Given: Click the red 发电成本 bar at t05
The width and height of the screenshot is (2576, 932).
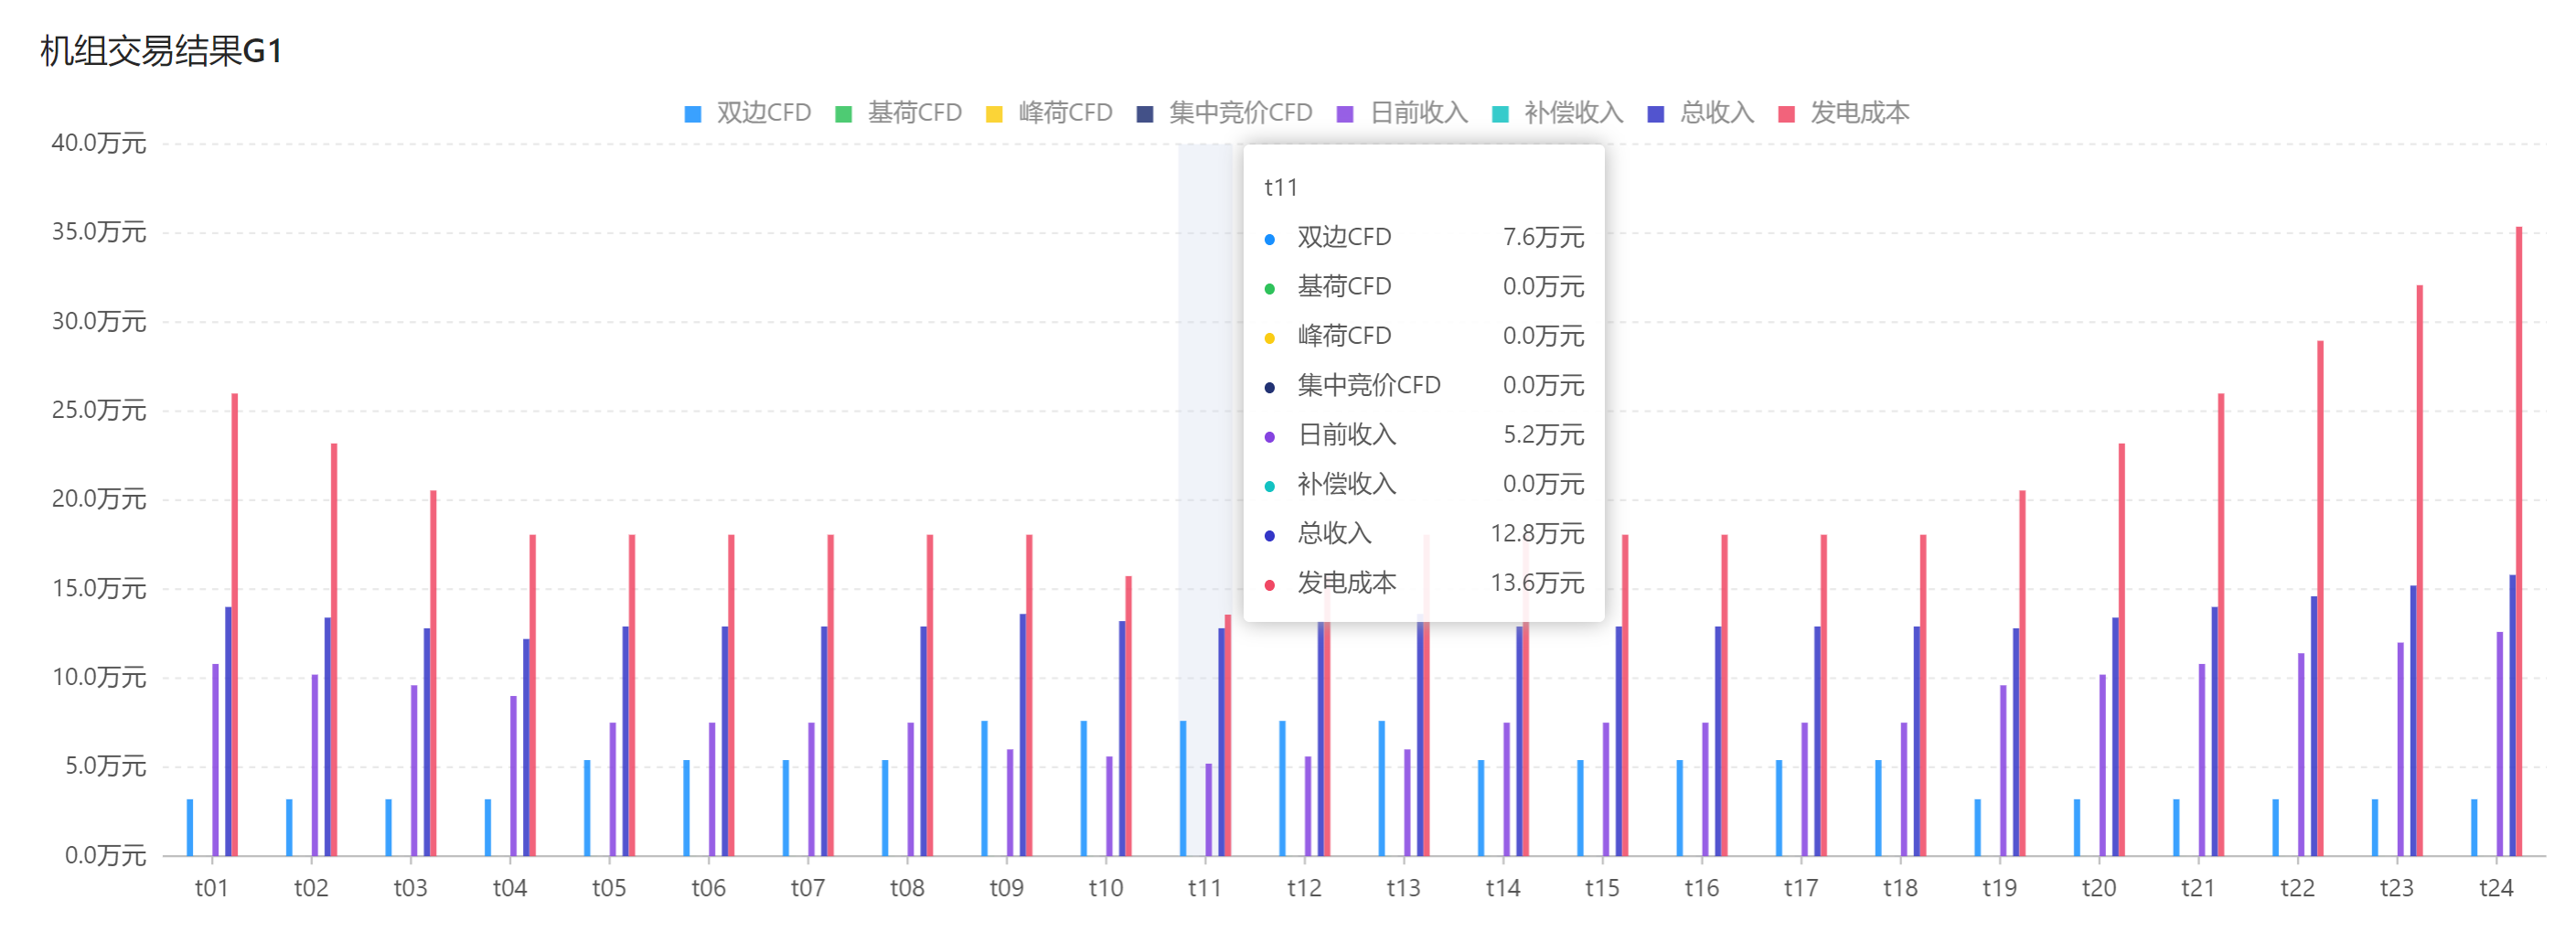Looking at the screenshot, I should pos(632,695).
